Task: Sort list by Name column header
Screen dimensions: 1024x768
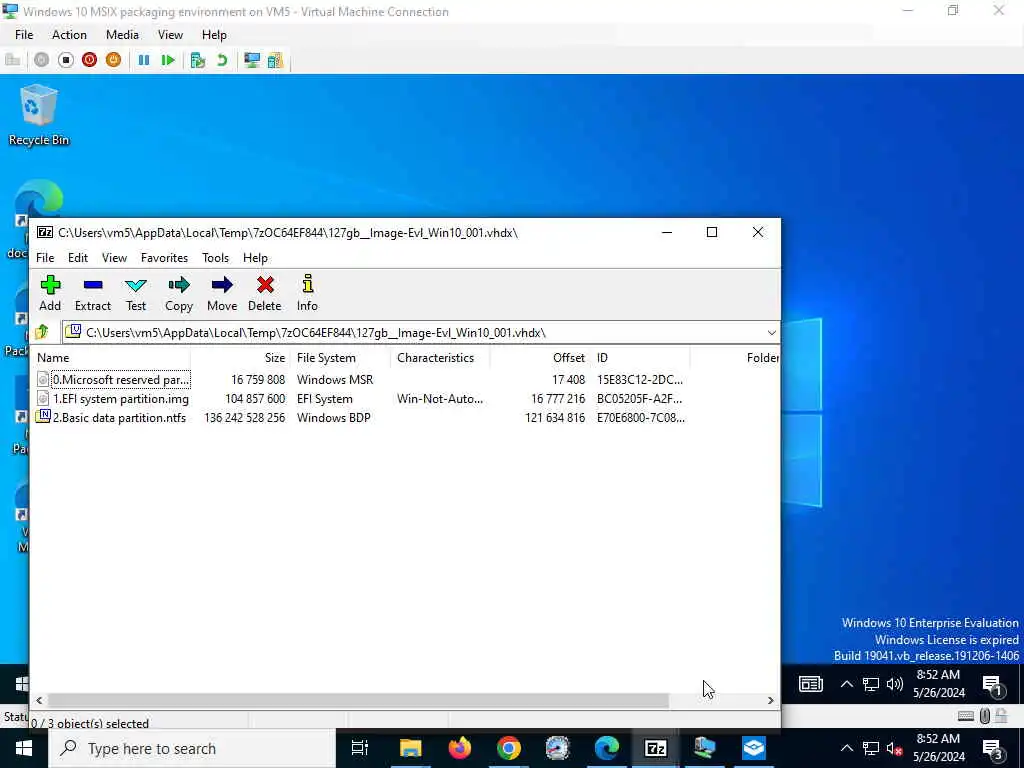Action: coord(112,358)
